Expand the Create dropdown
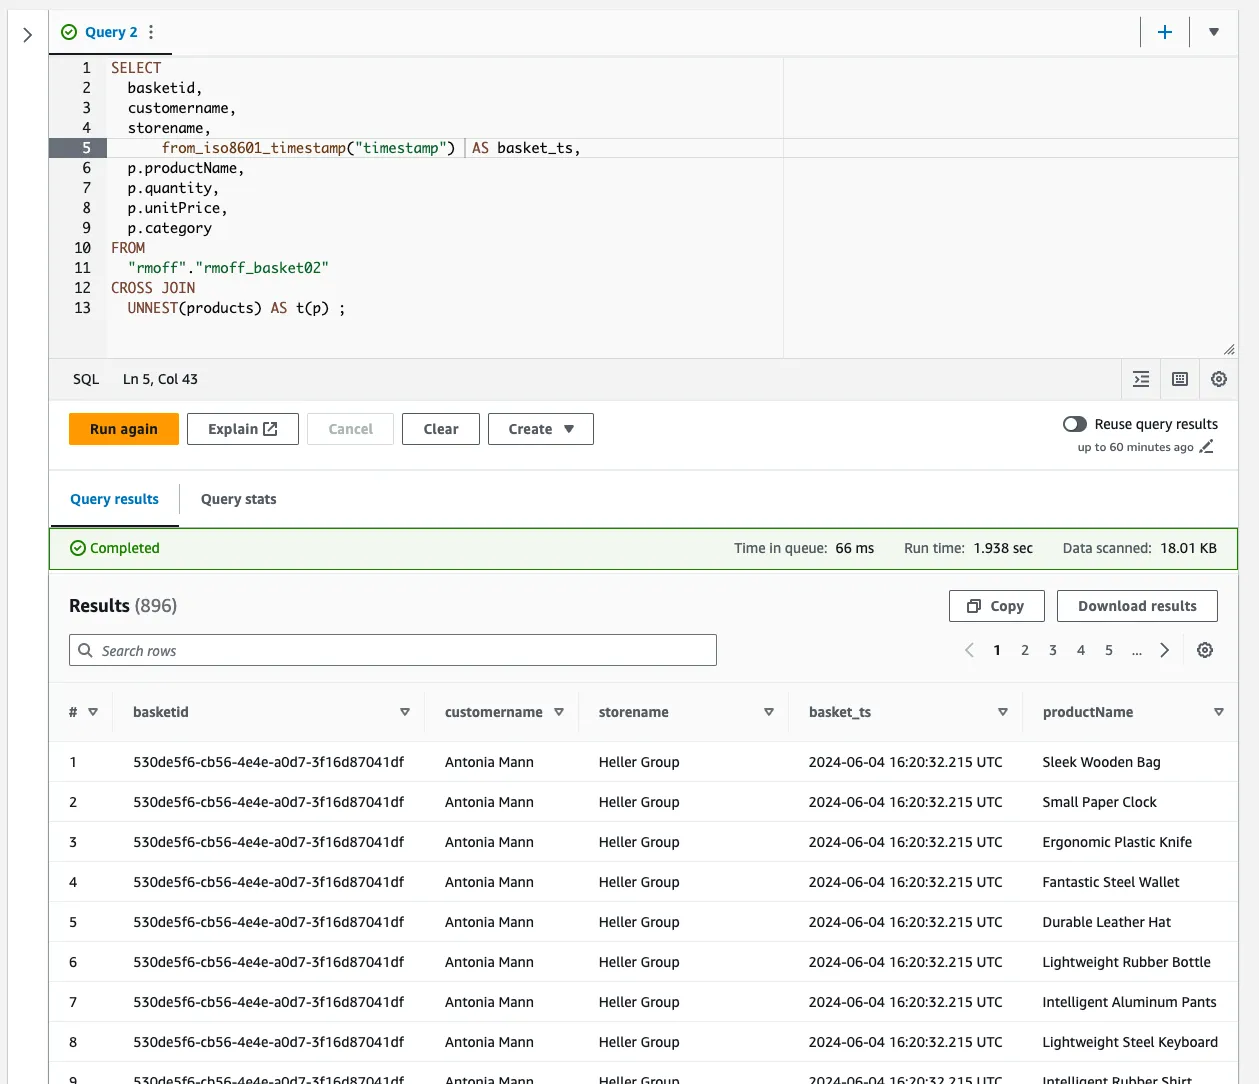The image size is (1259, 1084). pos(541,429)
